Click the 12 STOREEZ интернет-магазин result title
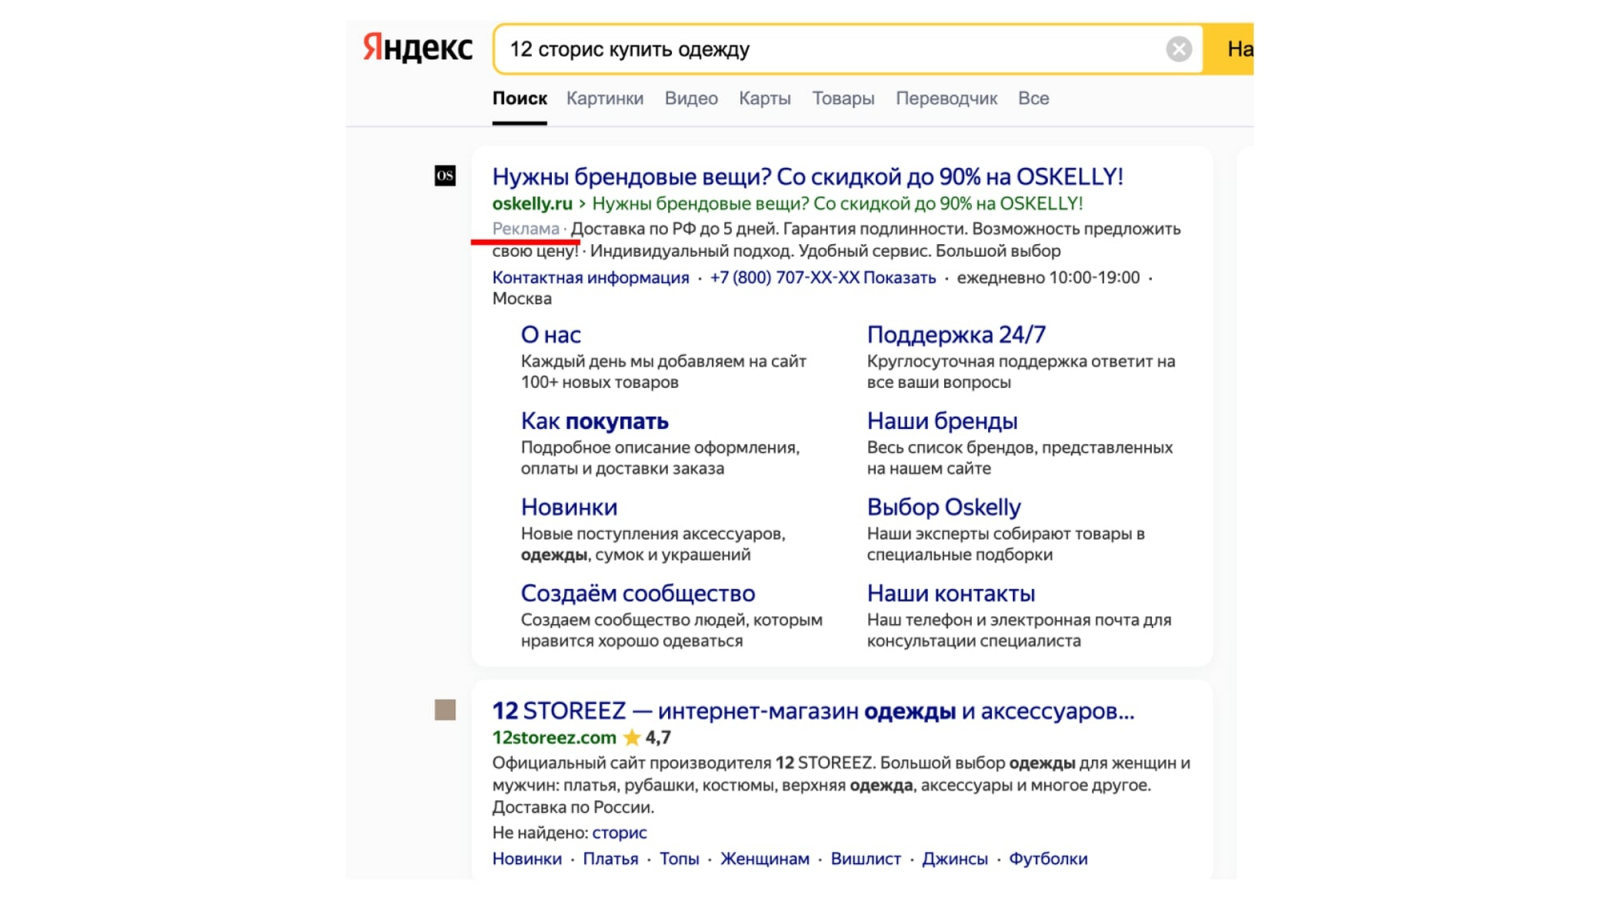 coord(813,711)
